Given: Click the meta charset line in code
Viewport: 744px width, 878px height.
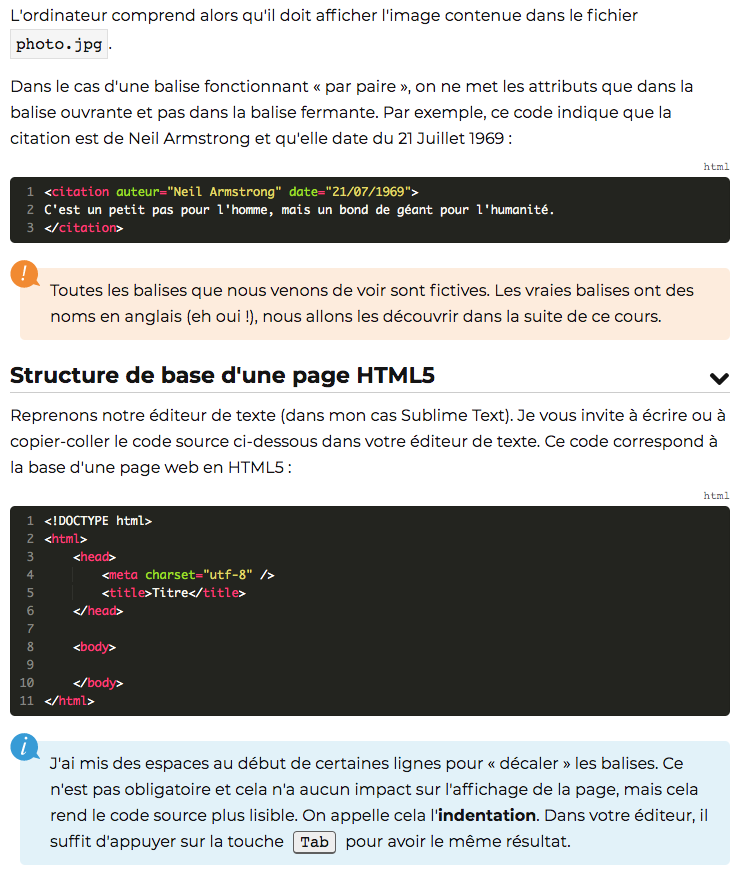Looking at the screenshot, I should (x=188, y=575).
